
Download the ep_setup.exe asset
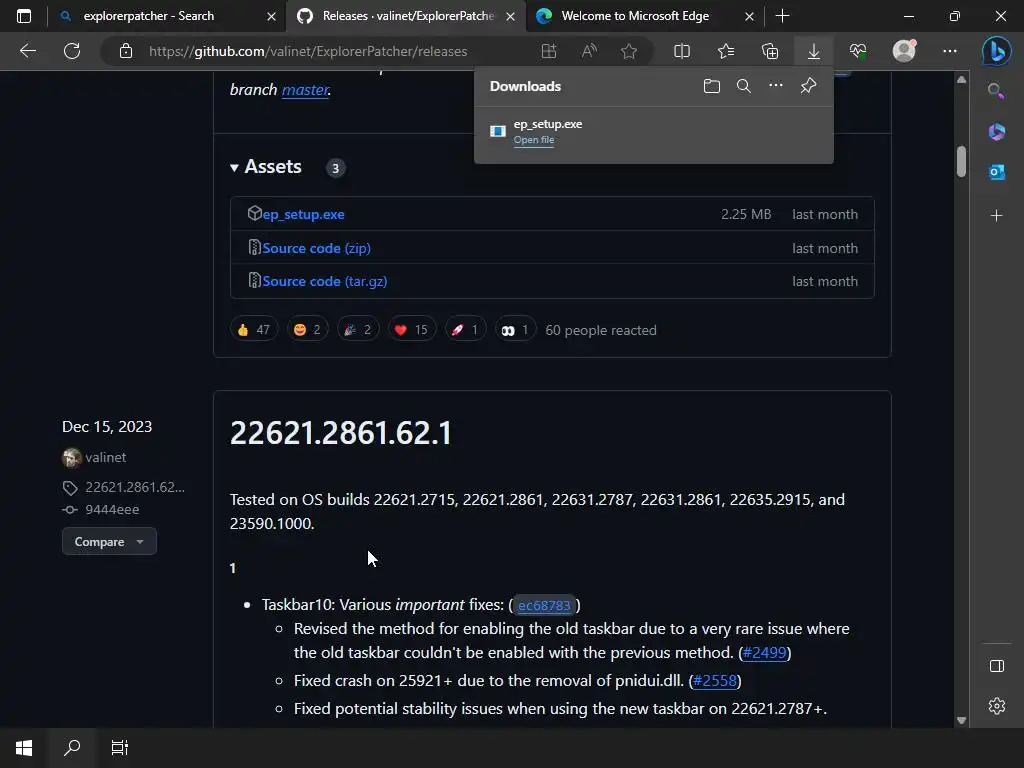pyautogui.click(x=303, y=214)
